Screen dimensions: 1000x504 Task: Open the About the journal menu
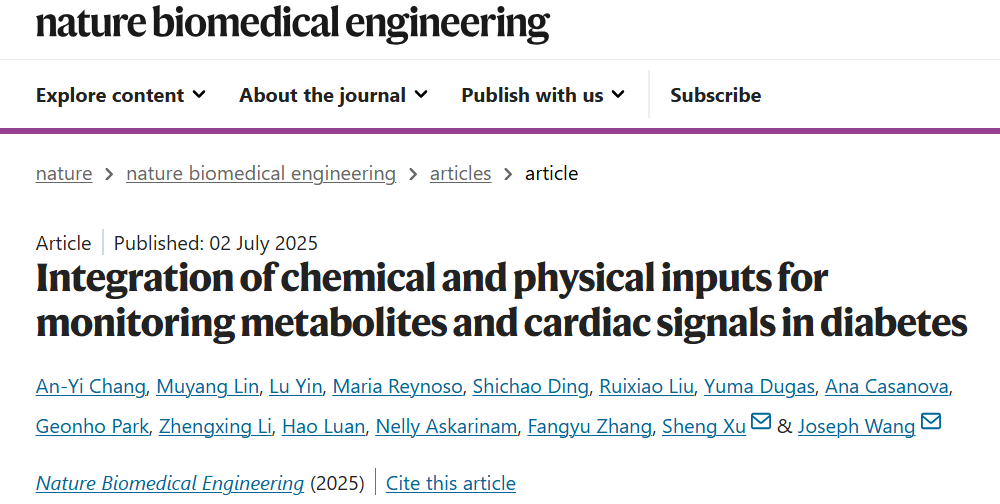[333, 95]
